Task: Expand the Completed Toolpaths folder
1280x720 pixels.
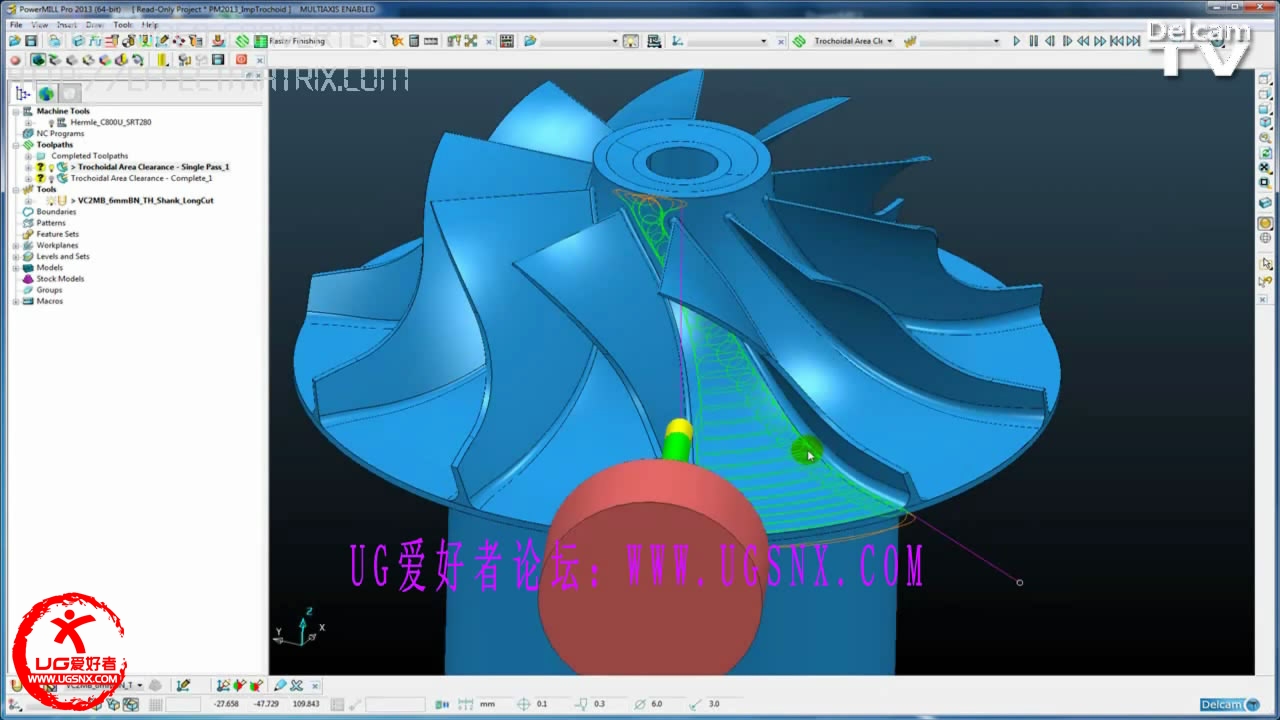Action: tap(29, 156)
